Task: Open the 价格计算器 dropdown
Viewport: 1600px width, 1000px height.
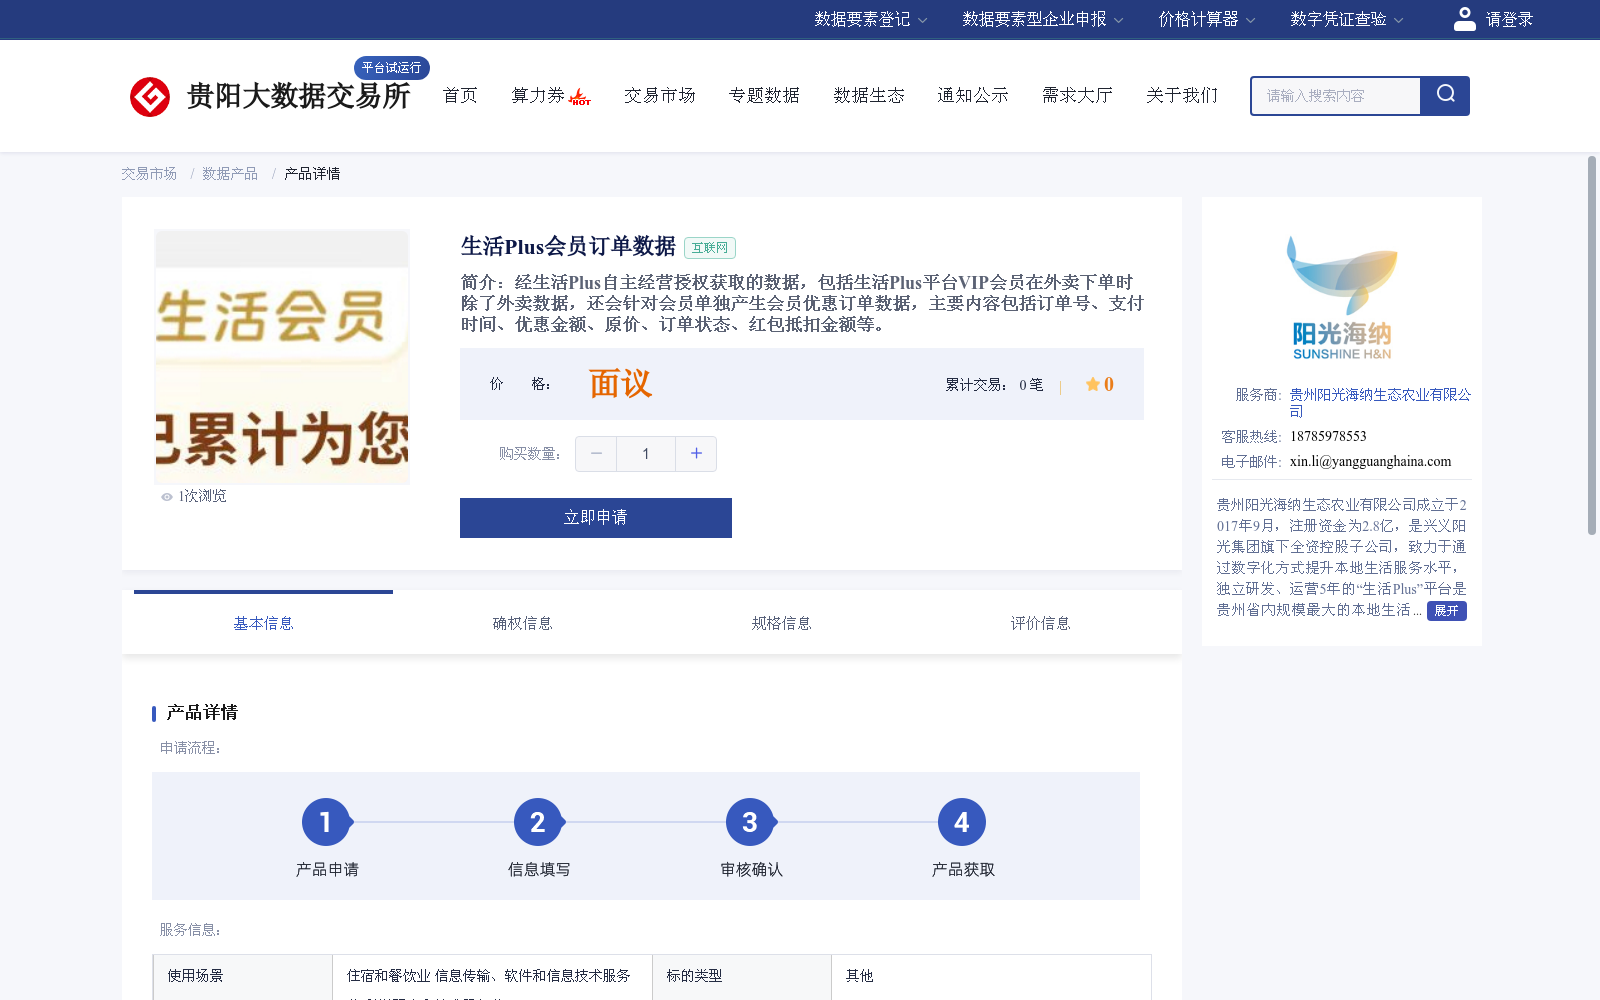Action: click(1207, 19)
